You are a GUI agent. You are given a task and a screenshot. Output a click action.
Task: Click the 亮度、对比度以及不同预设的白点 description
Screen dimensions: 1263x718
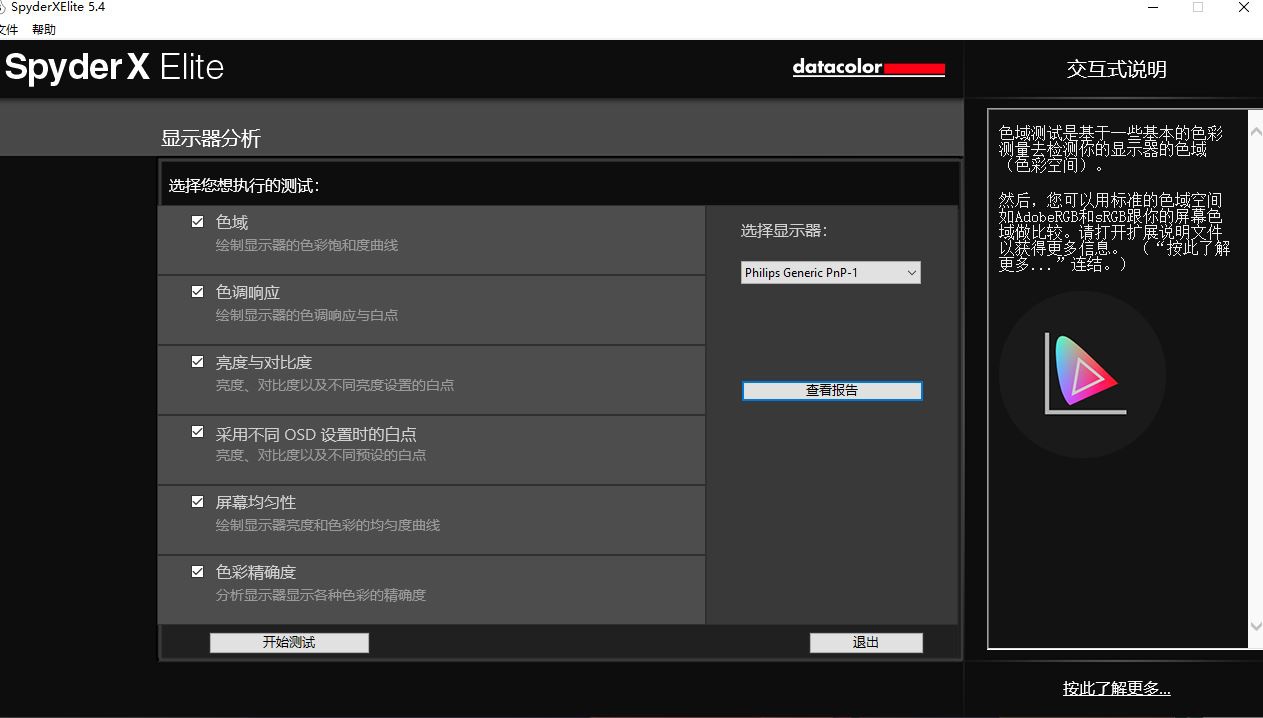point(321,455)
